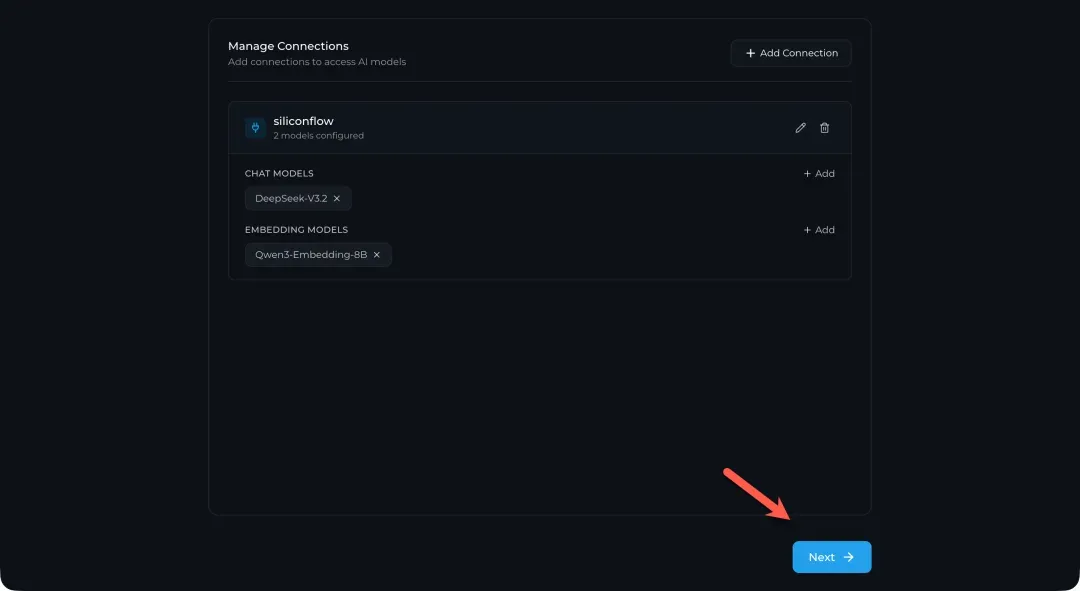Click the right arrow icon inside Next
Viewport: 1080px width, 591px height.
coord(849,557)
